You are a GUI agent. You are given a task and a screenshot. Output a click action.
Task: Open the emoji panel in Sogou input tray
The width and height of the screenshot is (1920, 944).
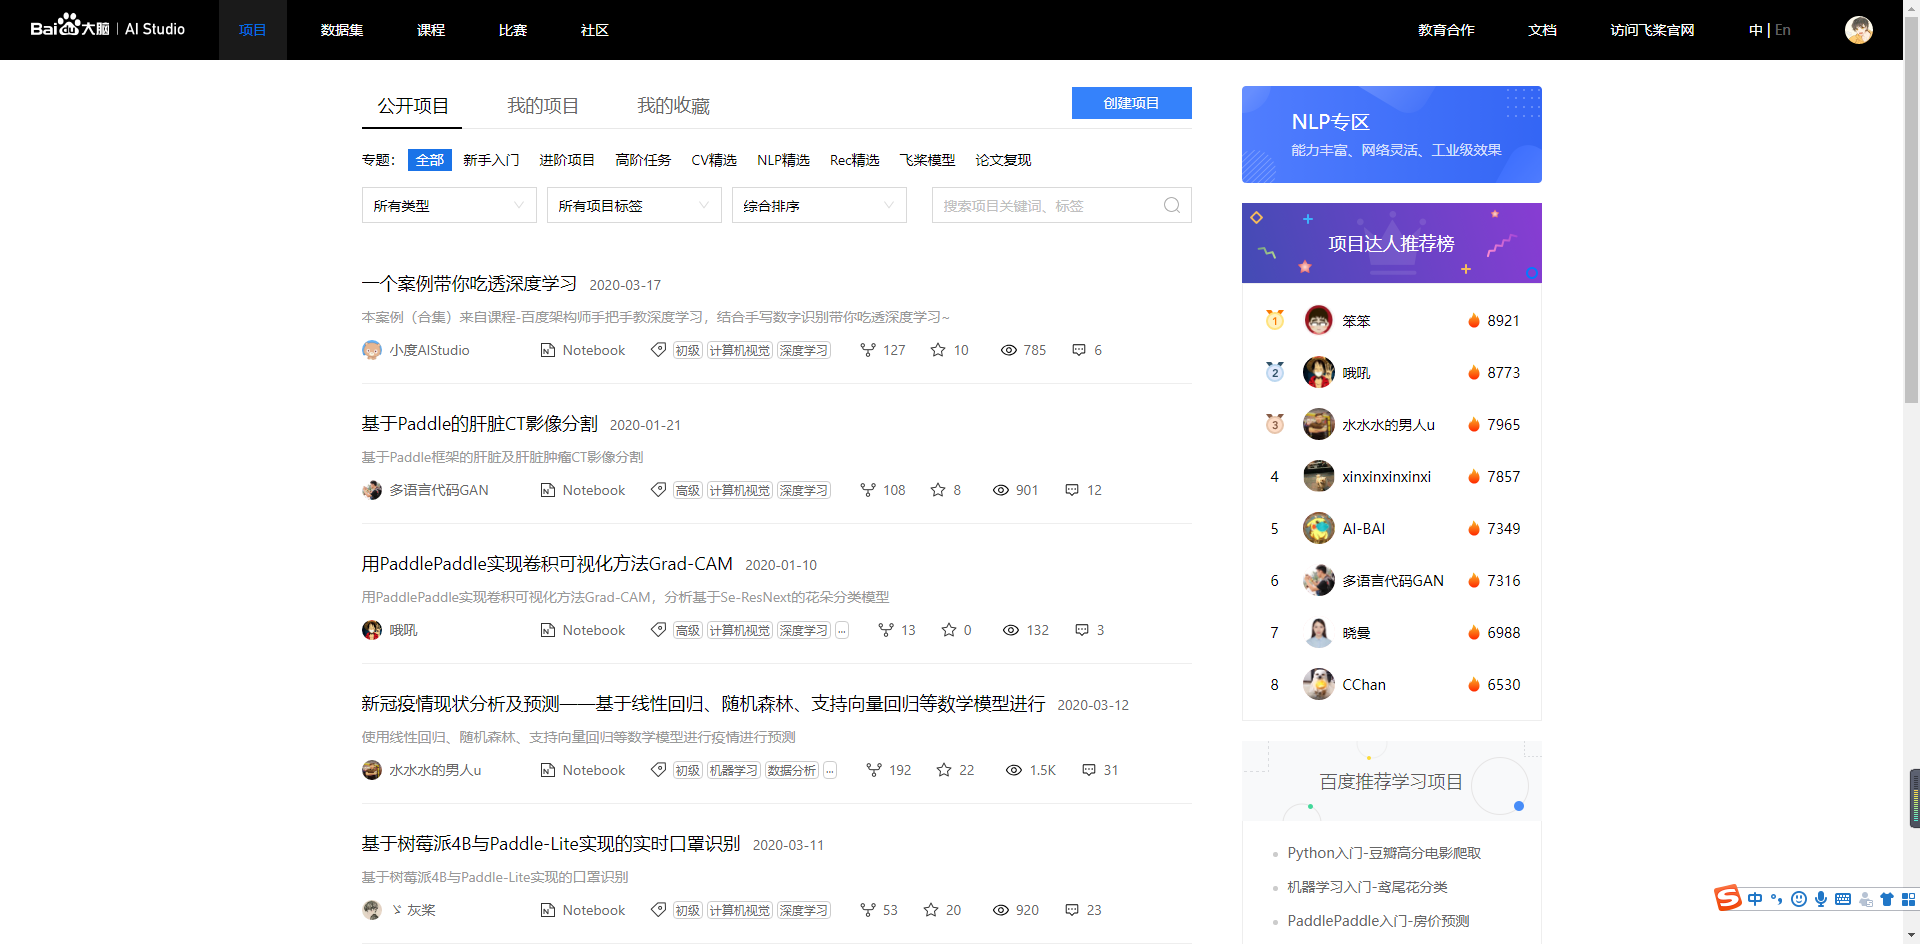(x=1800, y=899)
